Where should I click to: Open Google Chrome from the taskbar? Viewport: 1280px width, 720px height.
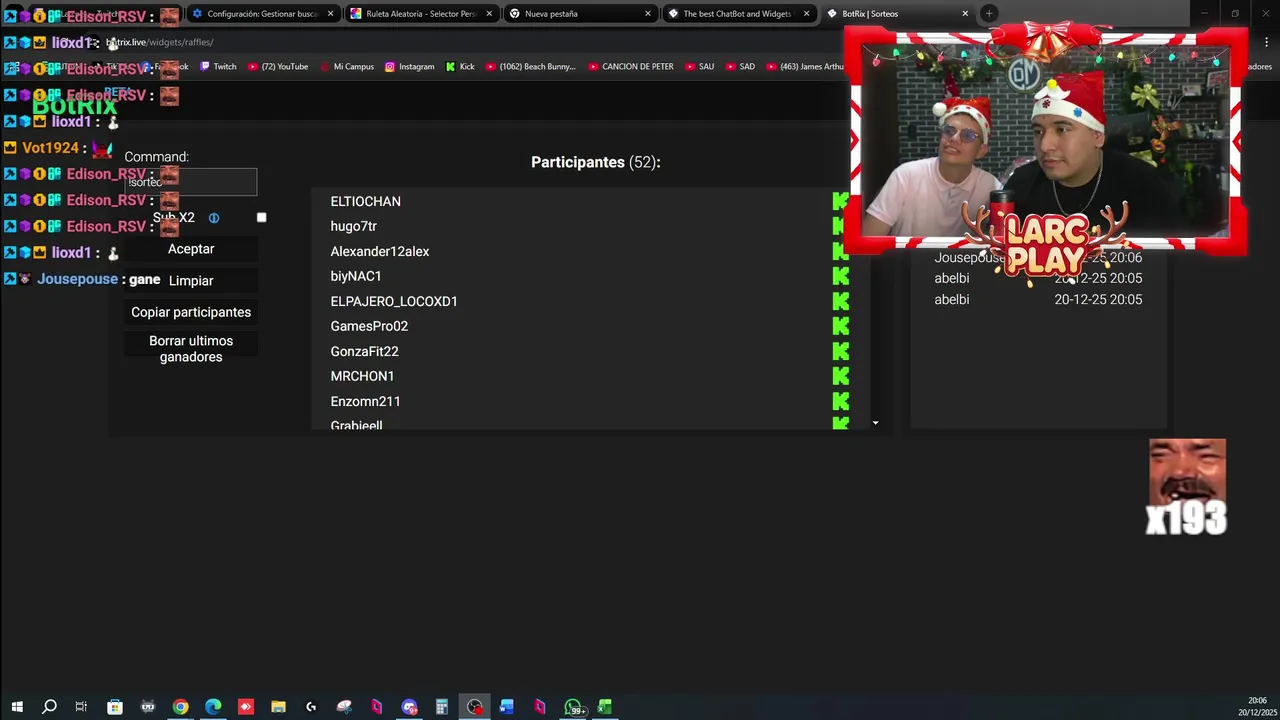(x=180, y=707)
